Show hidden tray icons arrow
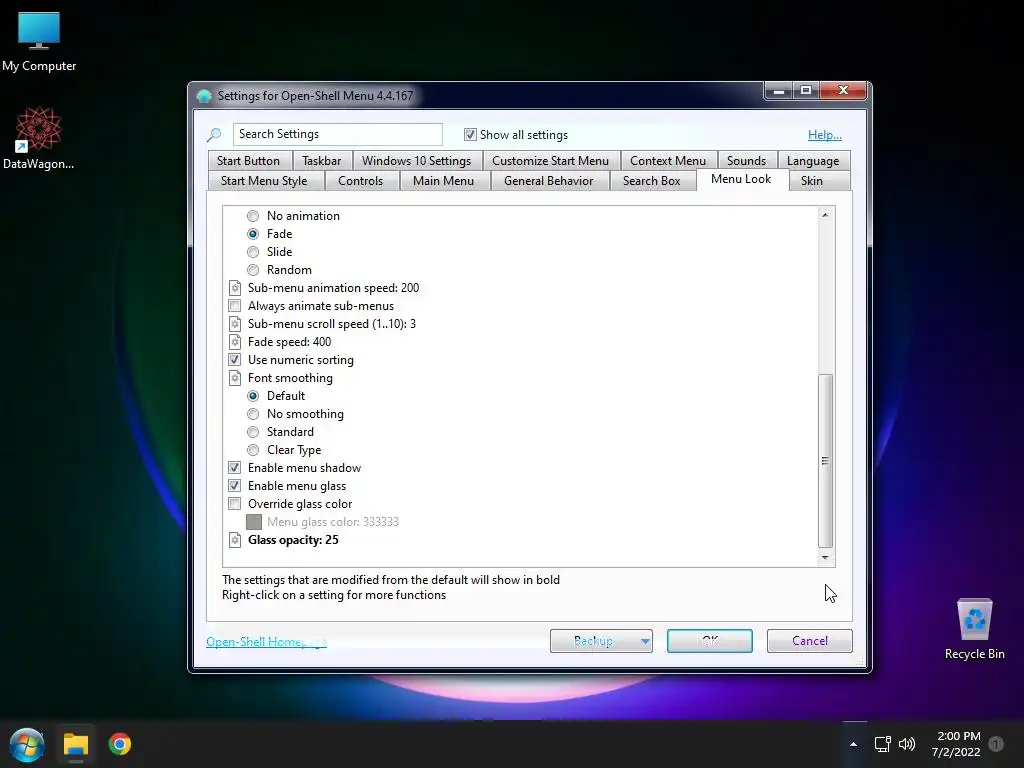The height and width of the screenshot is (768, 1024). (853, 744)
